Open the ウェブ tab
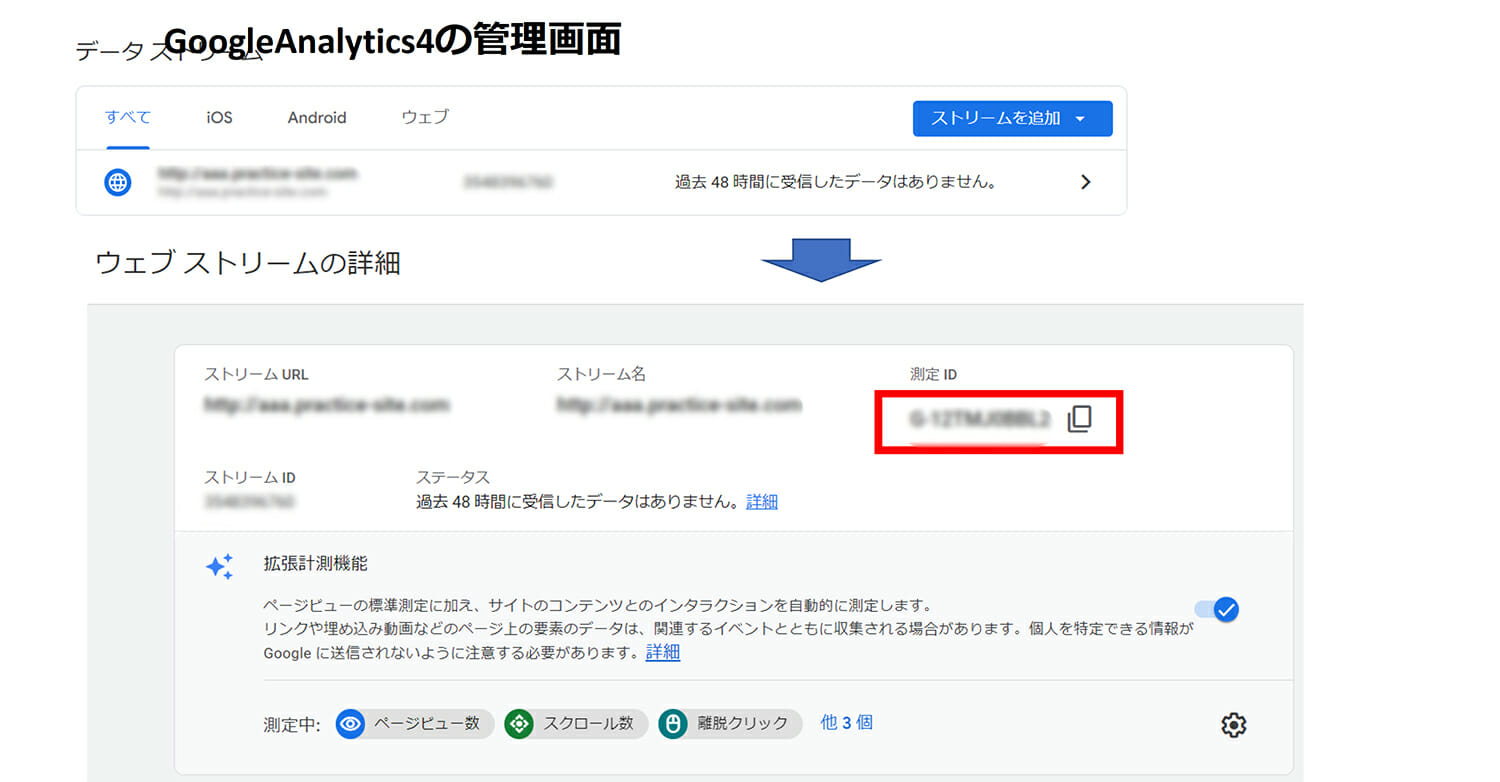Image resolution: width=1500 pixels, height=782 pixels. 425,117
